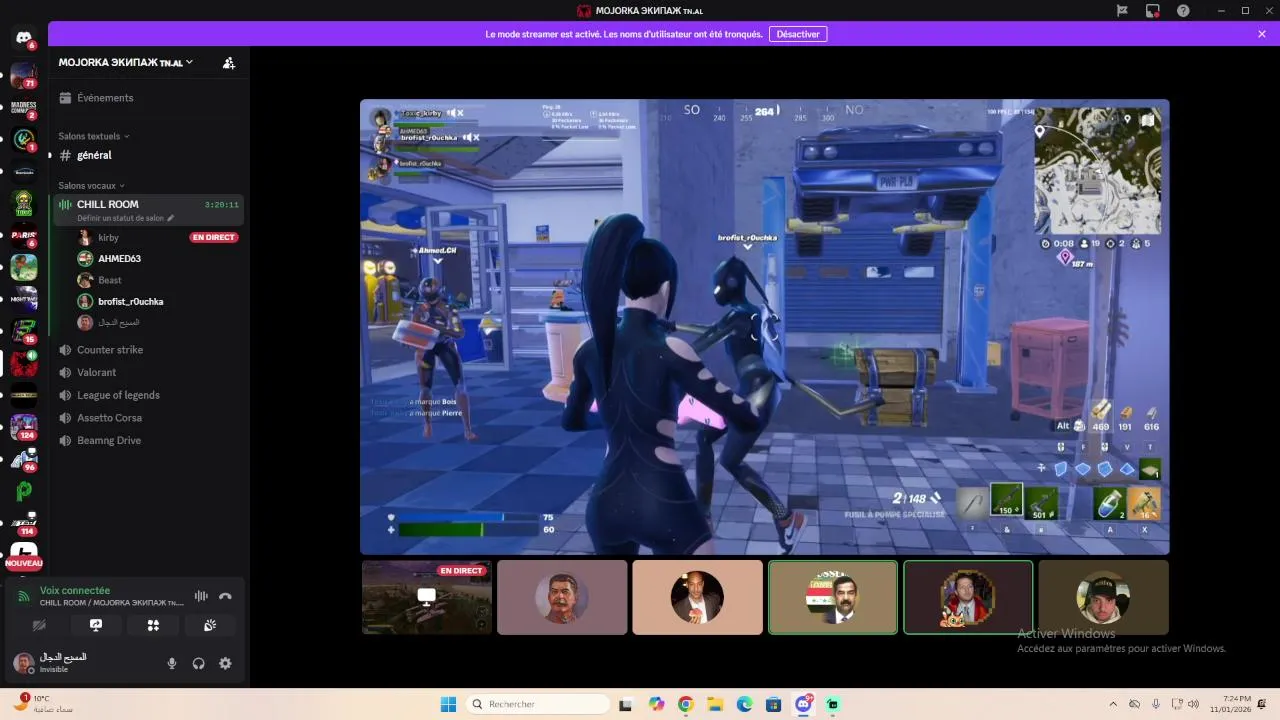
Task: Join the Valorant voice channel
Action: pyautogui.click(x=147, y=373)
